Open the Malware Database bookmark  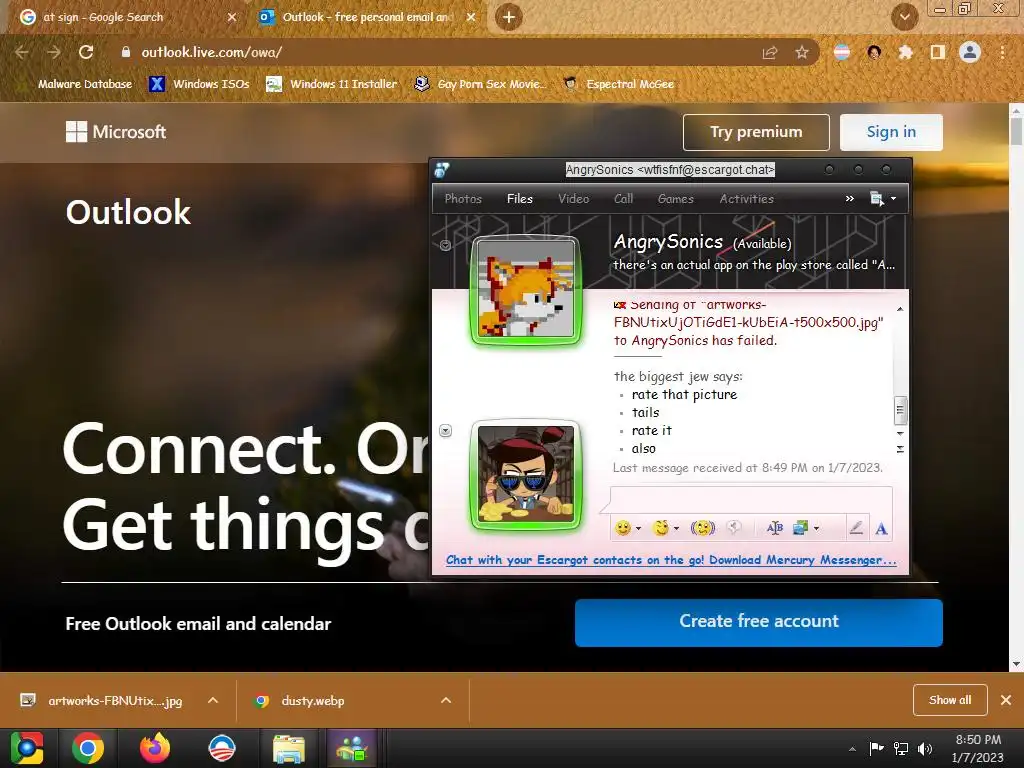pos(85,84)
